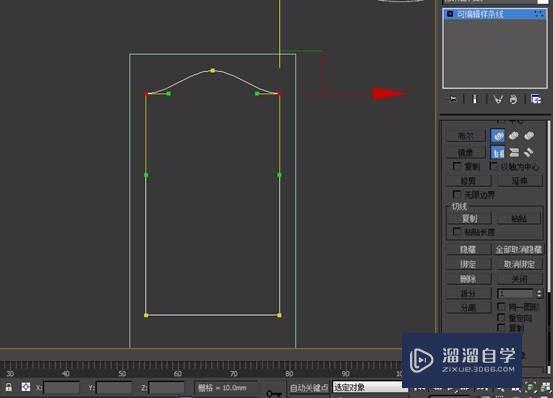The width and height of the screenshot is (553, 398).
Task: Click the Z coordinate field
Action: (166, 388)
